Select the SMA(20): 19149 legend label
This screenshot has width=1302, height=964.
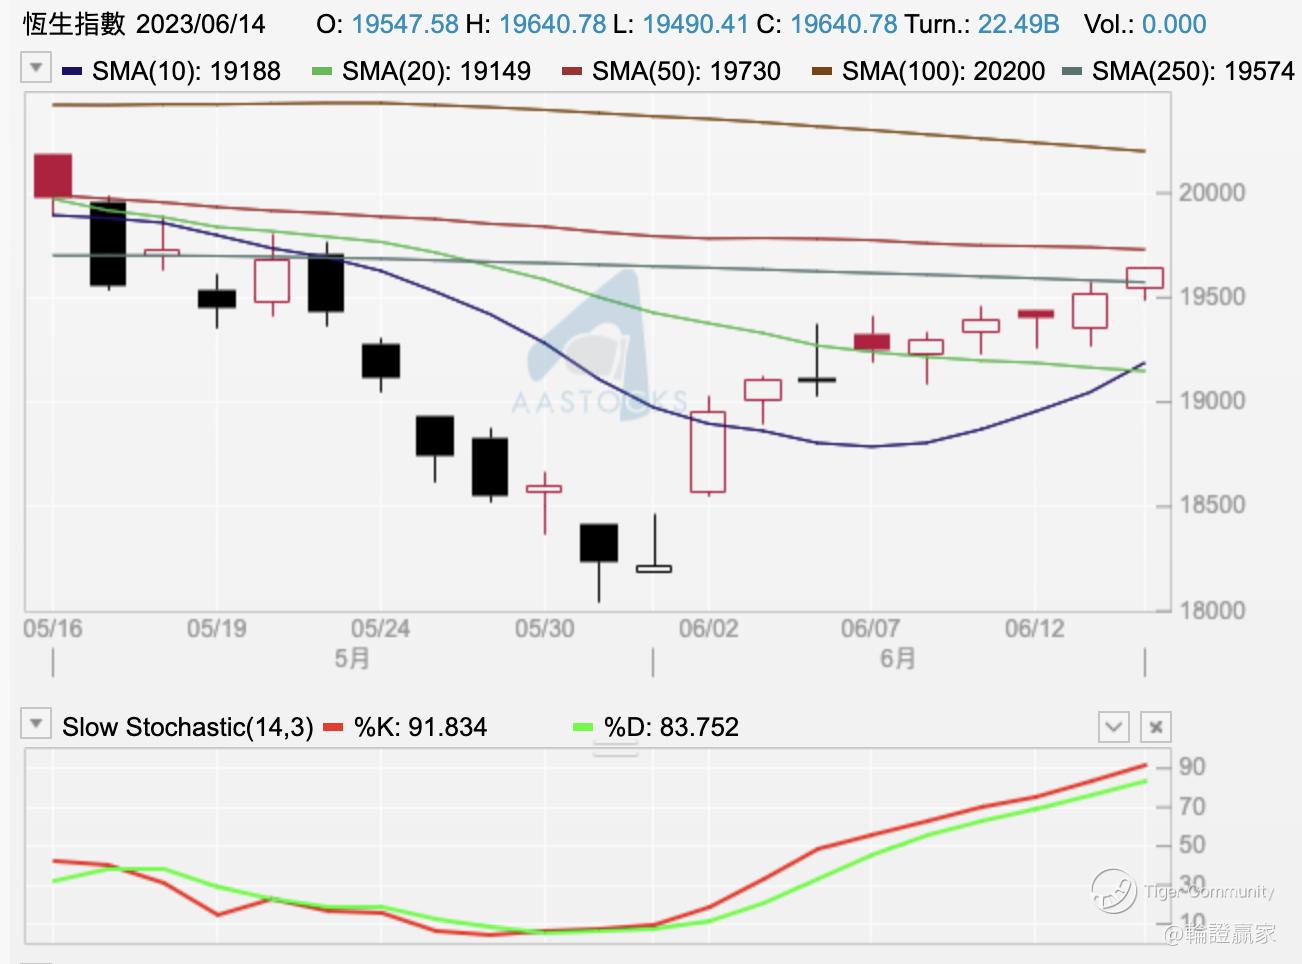[436, 71]
